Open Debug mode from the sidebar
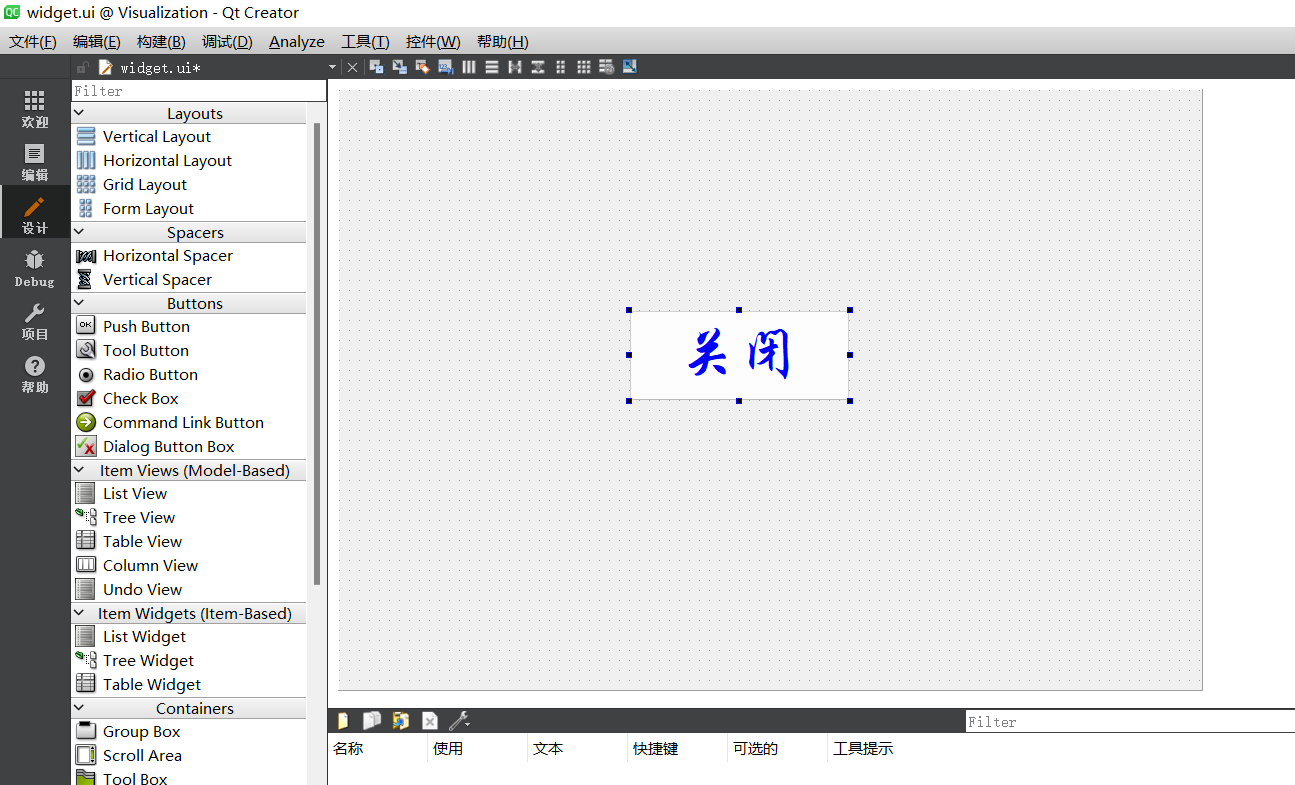1295x785 pixels. click(x=35, y=268)
